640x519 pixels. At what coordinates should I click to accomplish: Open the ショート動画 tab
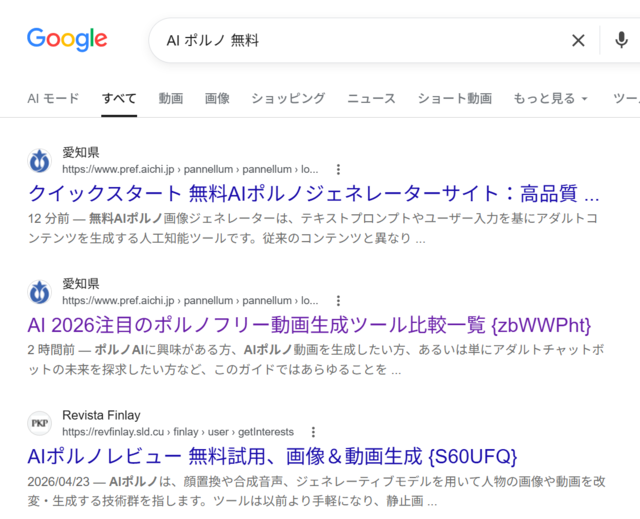tap(454, 98)
